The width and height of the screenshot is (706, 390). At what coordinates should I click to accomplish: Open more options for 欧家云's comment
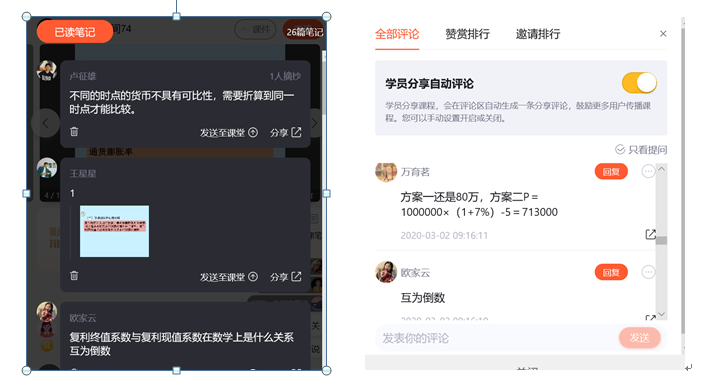point(648,272)
